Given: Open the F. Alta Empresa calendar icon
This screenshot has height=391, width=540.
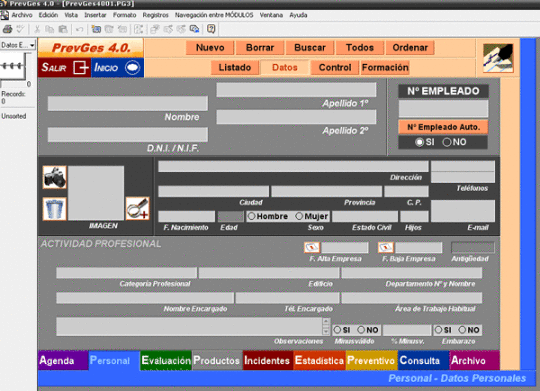Looking at the screenshot, I should point(312,247).
